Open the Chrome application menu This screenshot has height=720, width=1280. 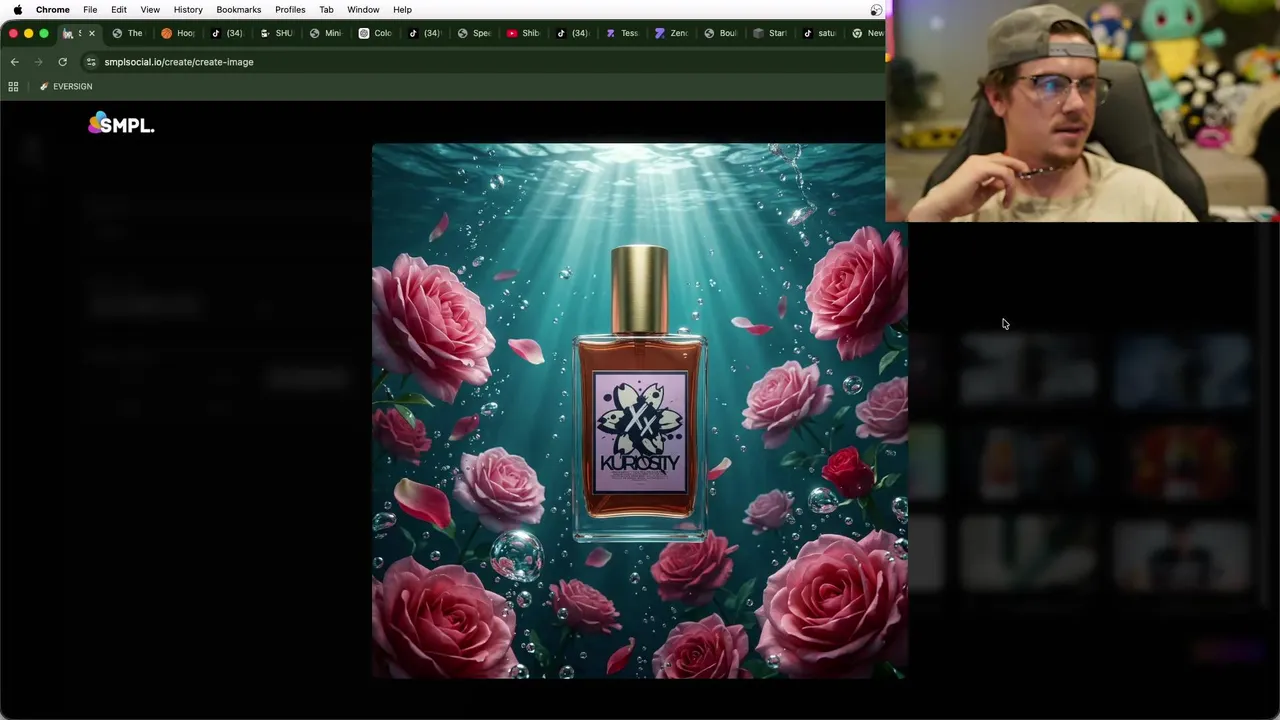coord(53,10)
